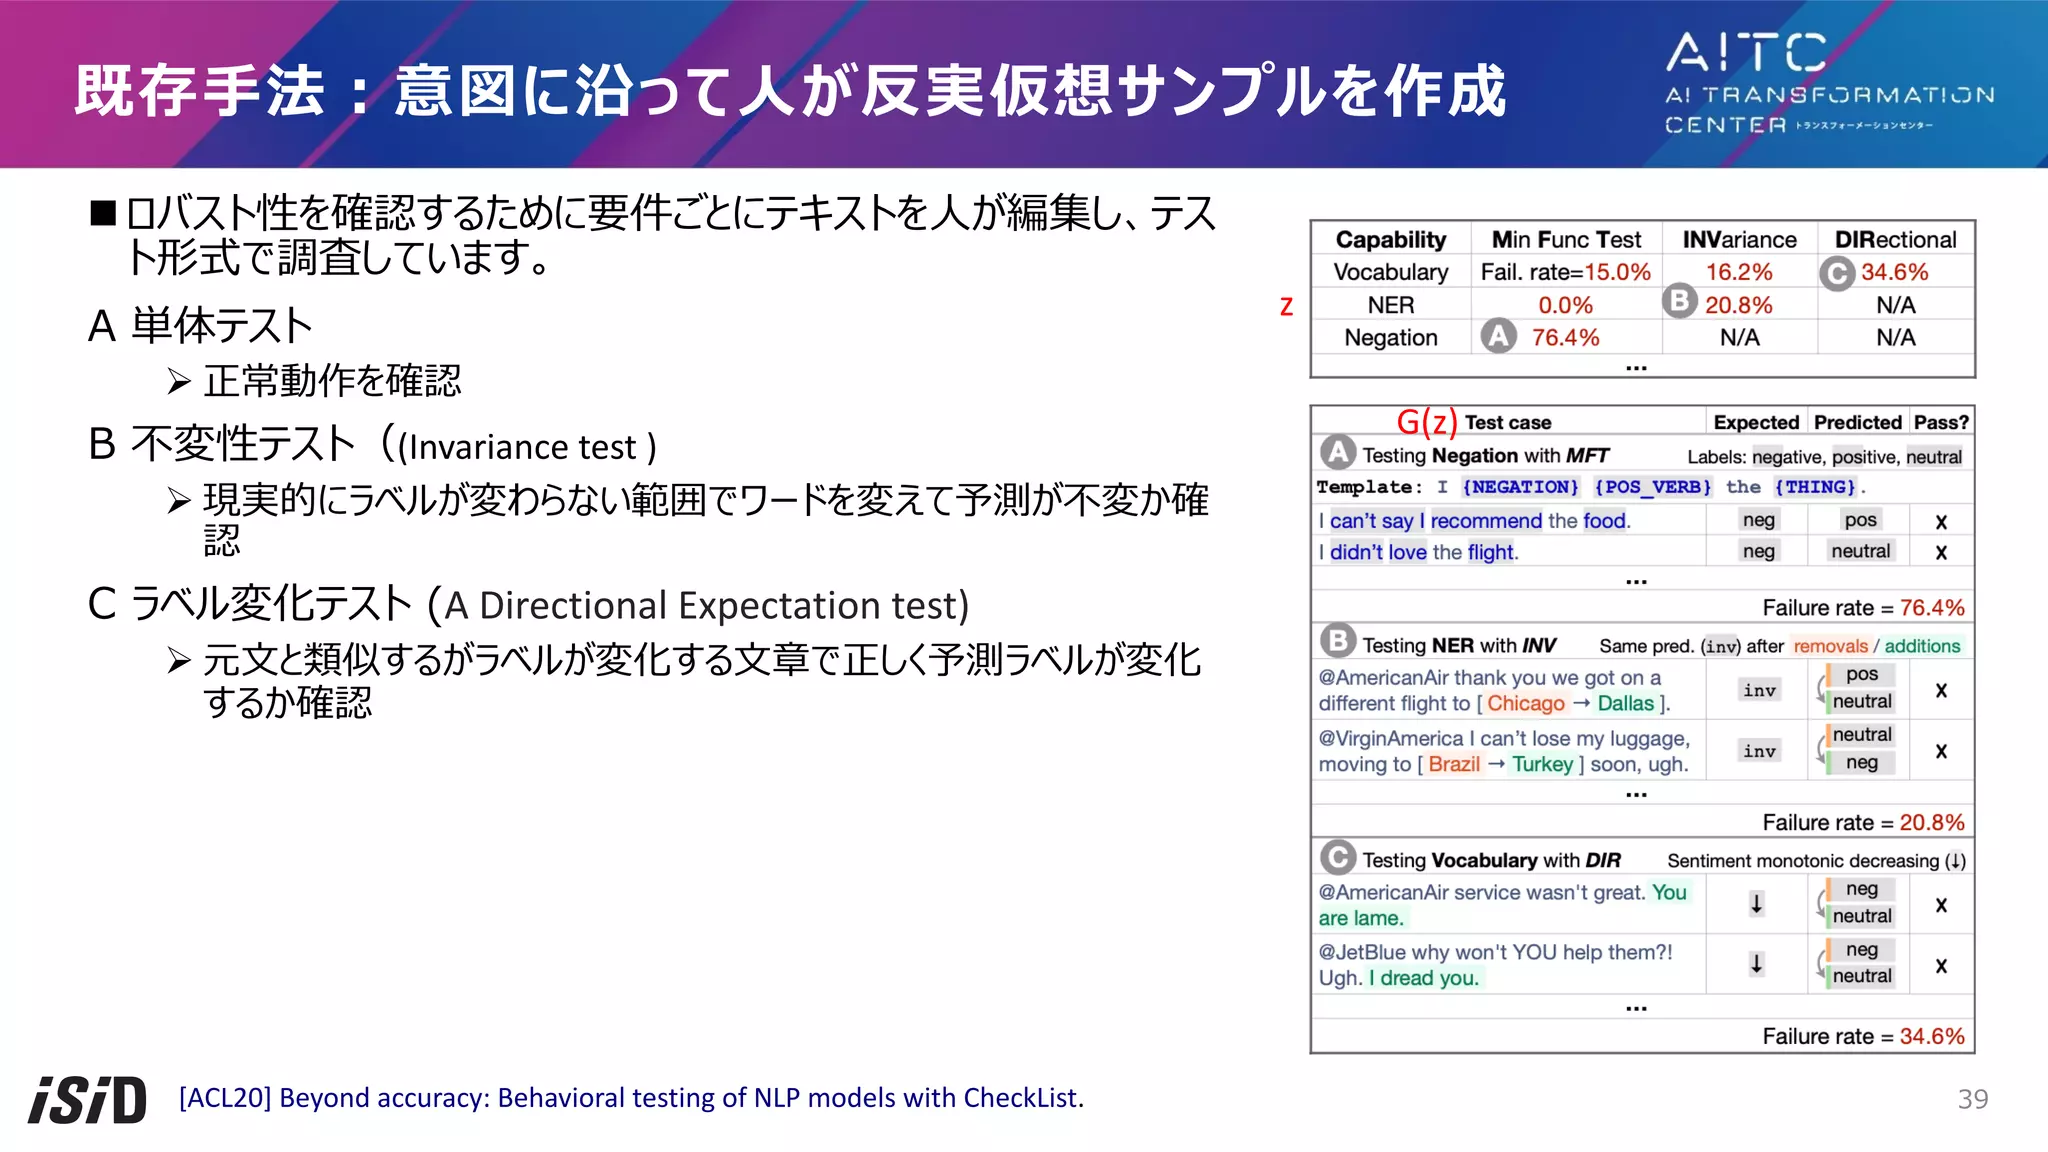Click 'C ラベル変化テスト' heading
The image size is (2048, 1152).
(528, 604)
